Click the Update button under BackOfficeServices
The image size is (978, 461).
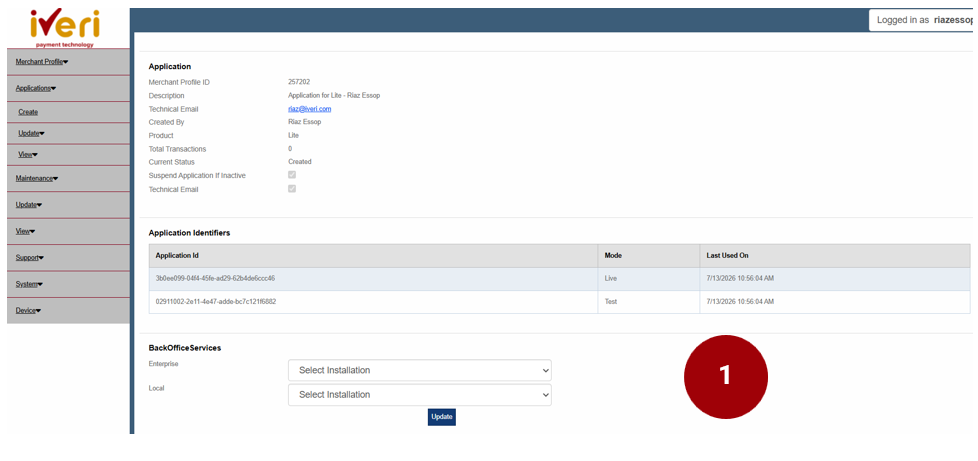(442, 417)
